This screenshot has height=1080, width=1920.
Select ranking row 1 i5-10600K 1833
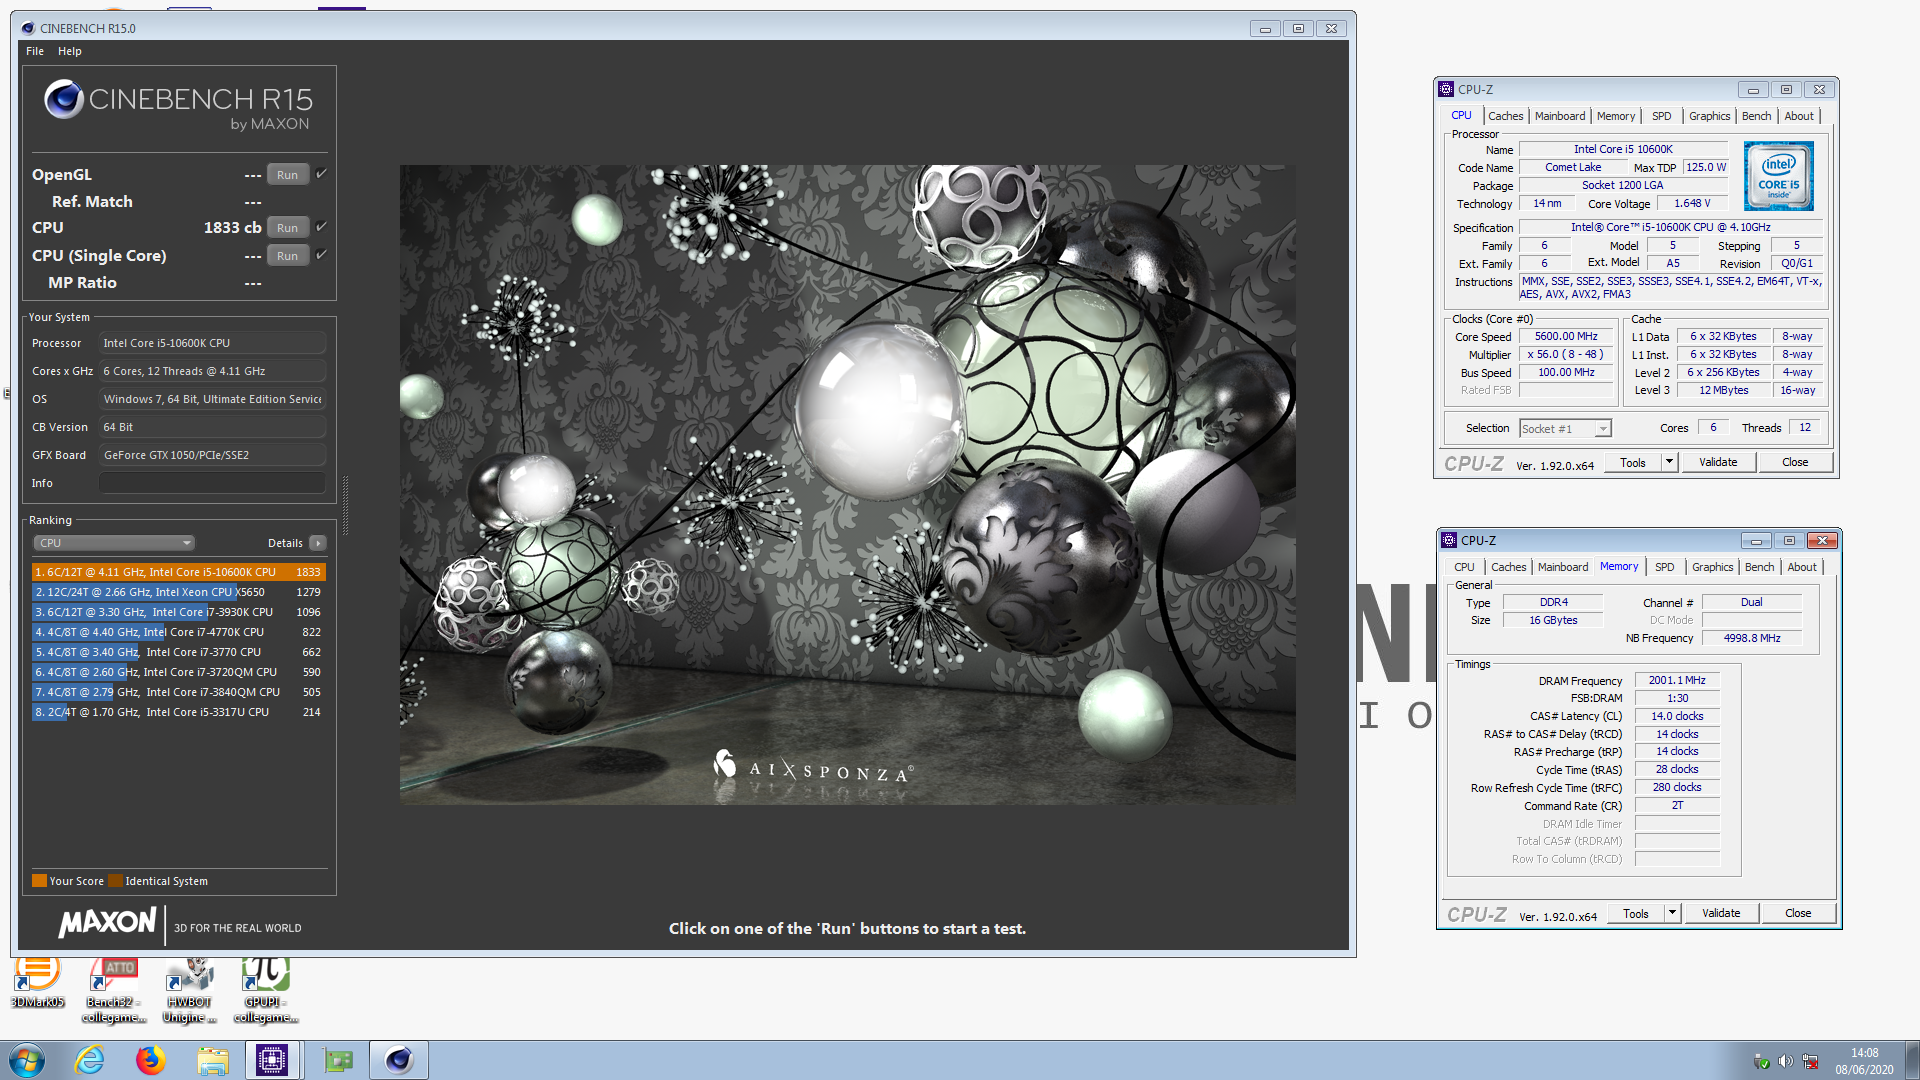(179, 572)
